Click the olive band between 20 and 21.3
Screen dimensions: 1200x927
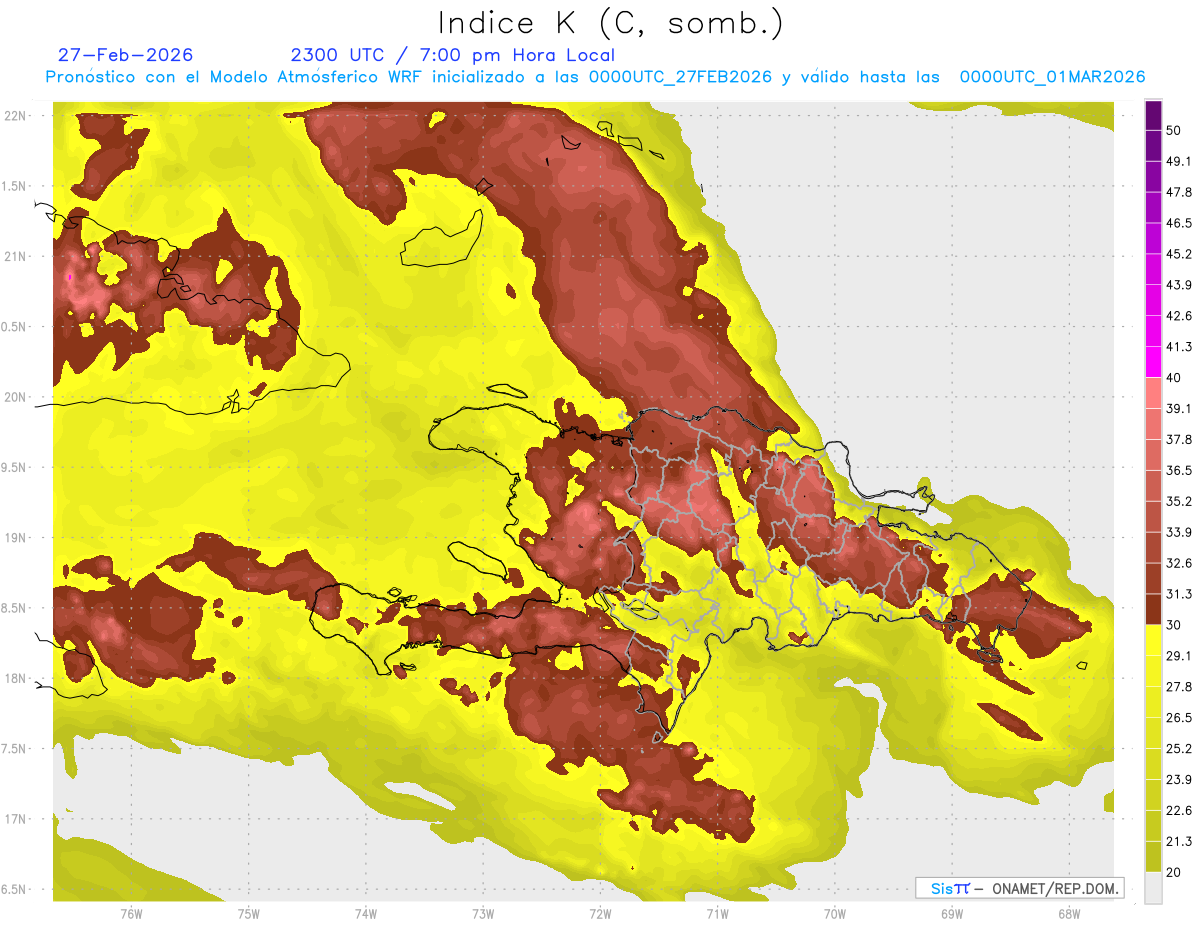[1153, 856]
